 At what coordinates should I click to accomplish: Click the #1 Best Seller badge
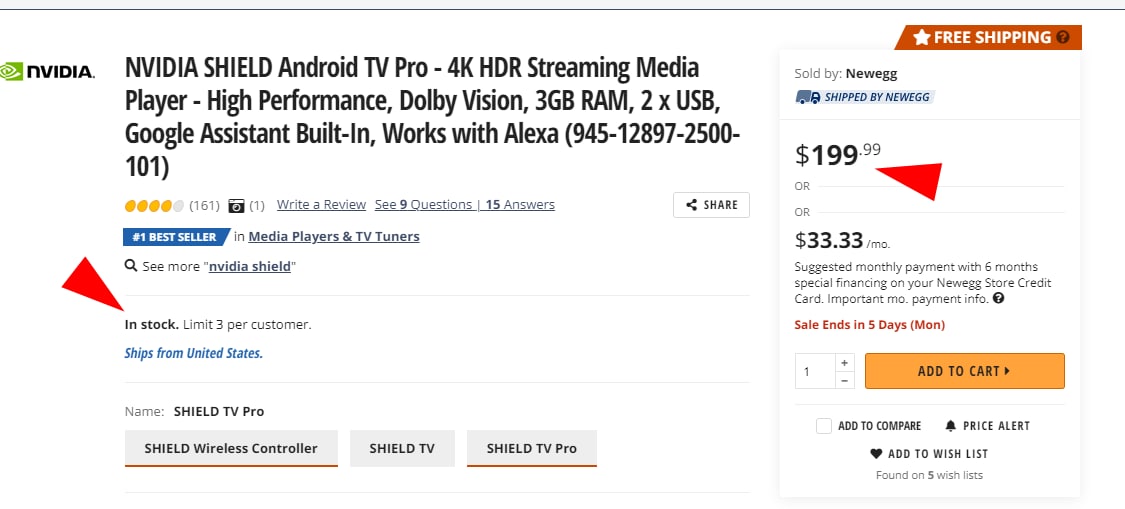point(176,236)
